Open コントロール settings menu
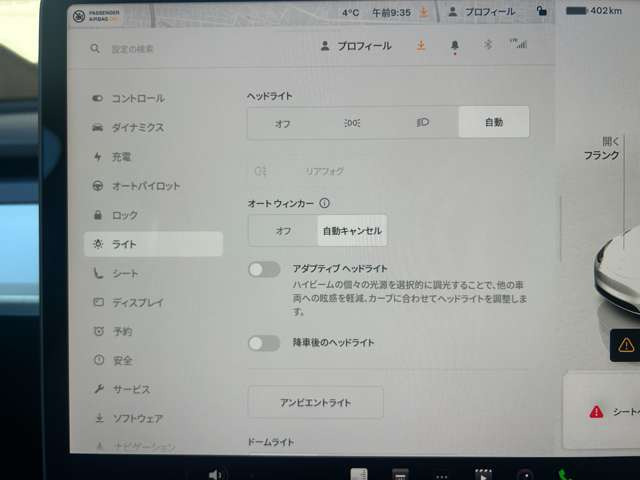Screen dimensions: 640x480 click(137, 98)
